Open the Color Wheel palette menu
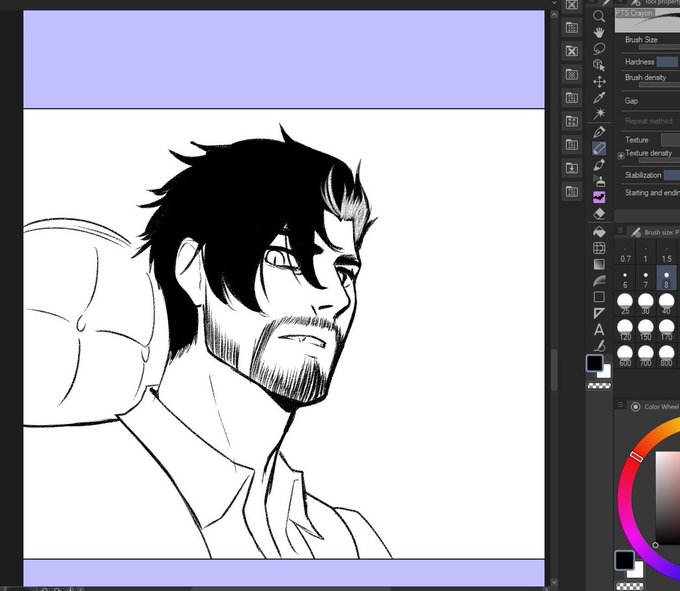The image size is (680, 591). click(x=620, y=405)
